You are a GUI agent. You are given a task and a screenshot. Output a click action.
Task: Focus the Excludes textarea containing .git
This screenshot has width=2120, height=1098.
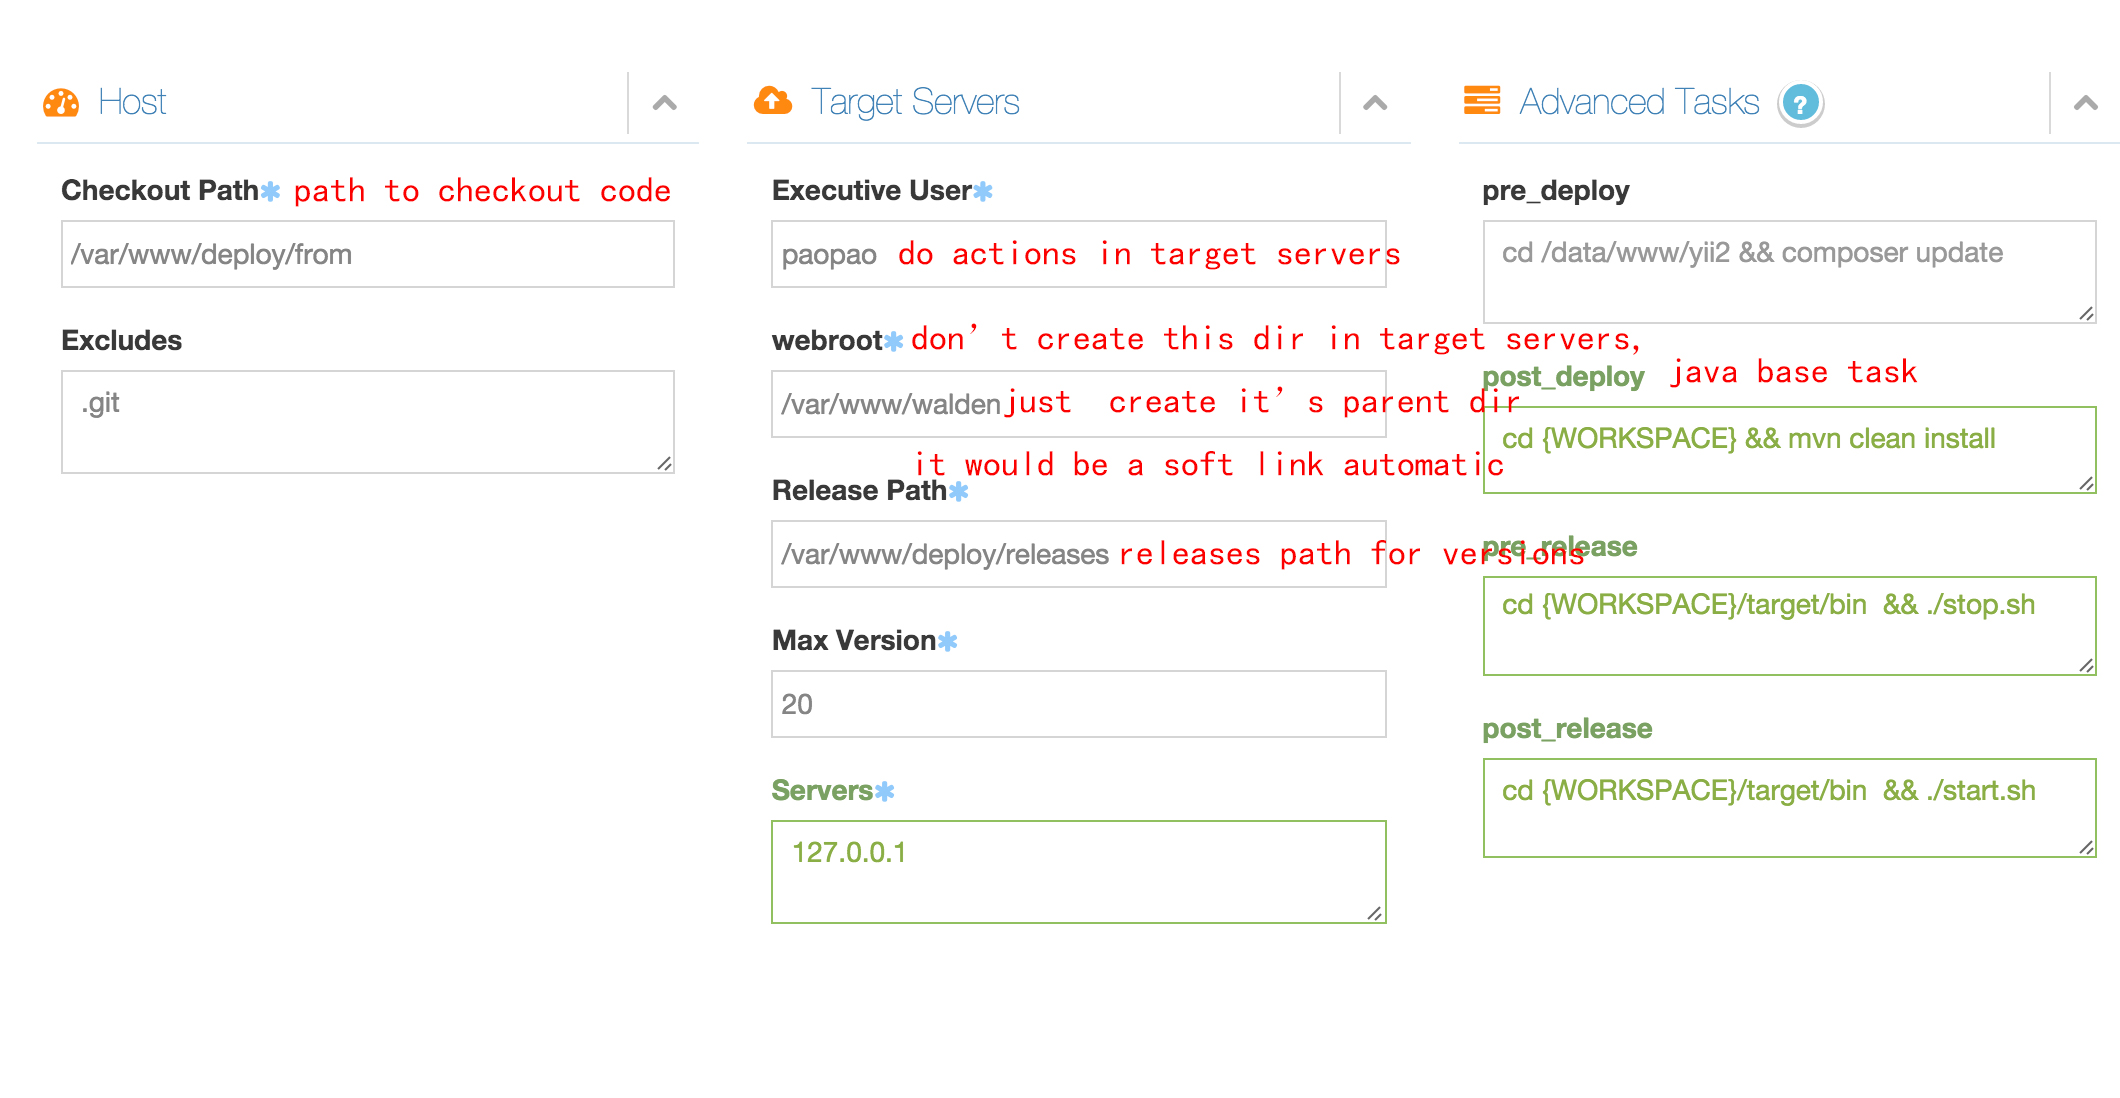tap(367, 421)
